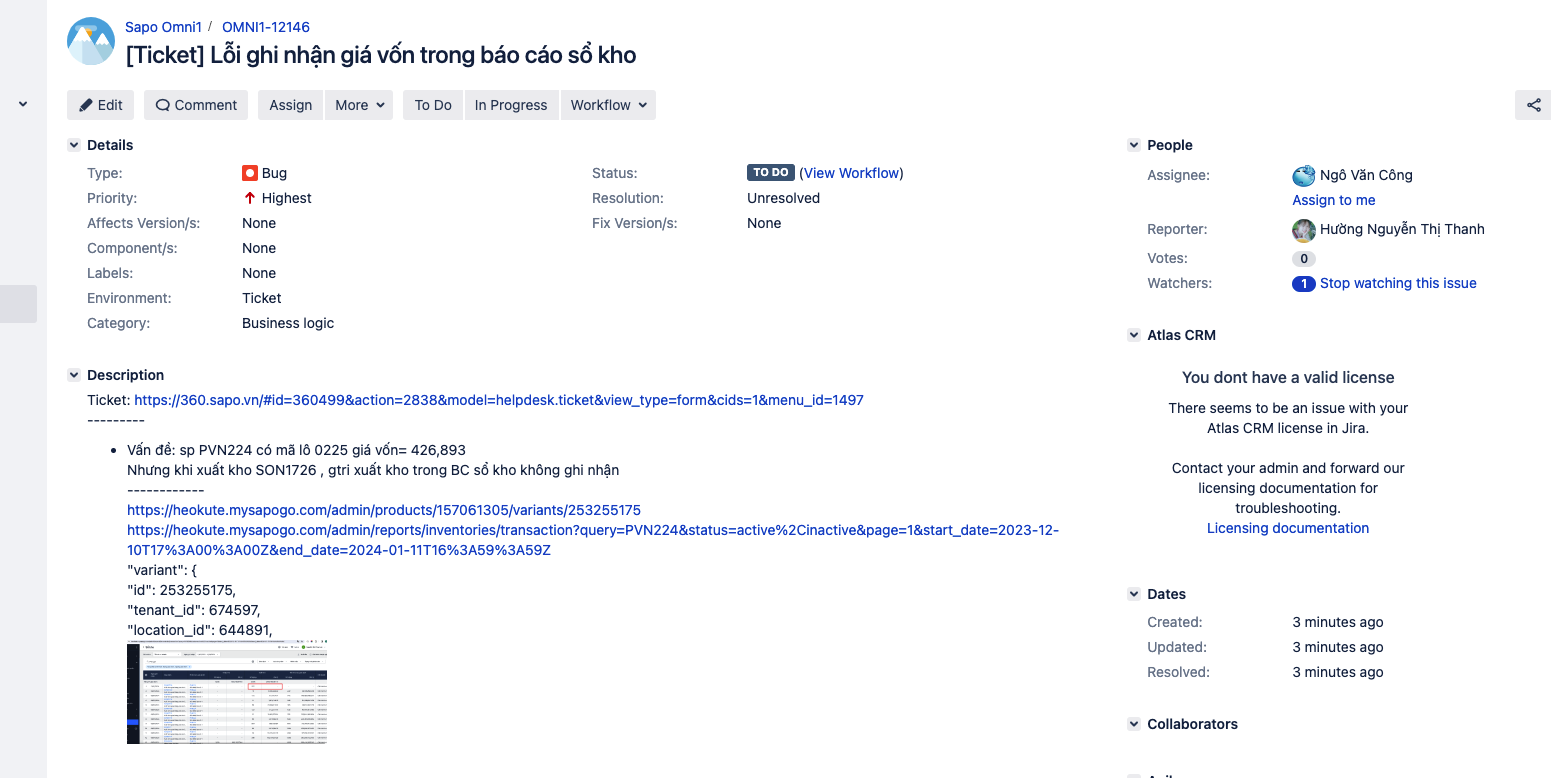Click the Hường Nguyễn Thị Thanh reporter name
The height and width of the screenshot is (778, 1551).
pos(1402,229)
